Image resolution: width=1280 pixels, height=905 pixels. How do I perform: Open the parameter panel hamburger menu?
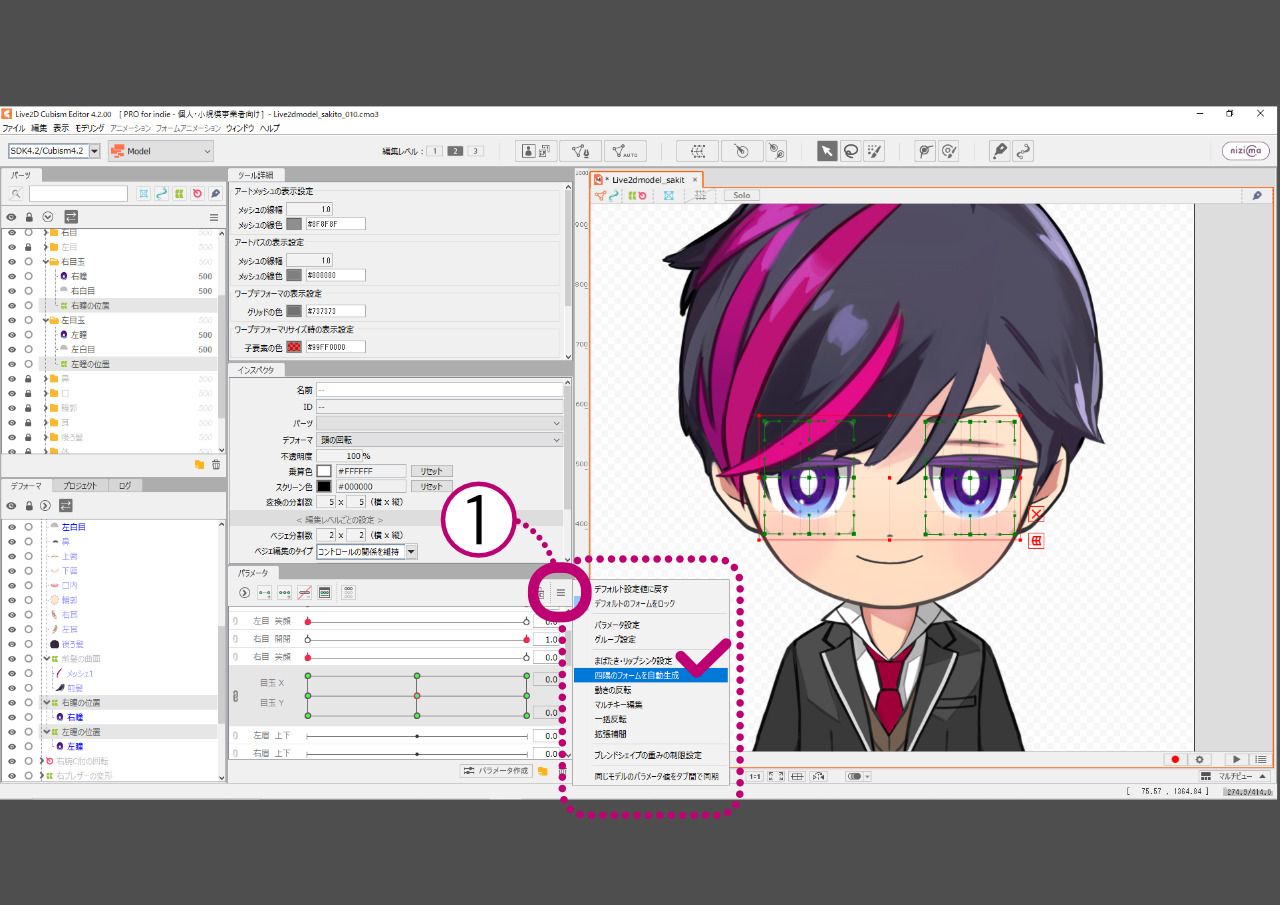(x=561, y=593)
